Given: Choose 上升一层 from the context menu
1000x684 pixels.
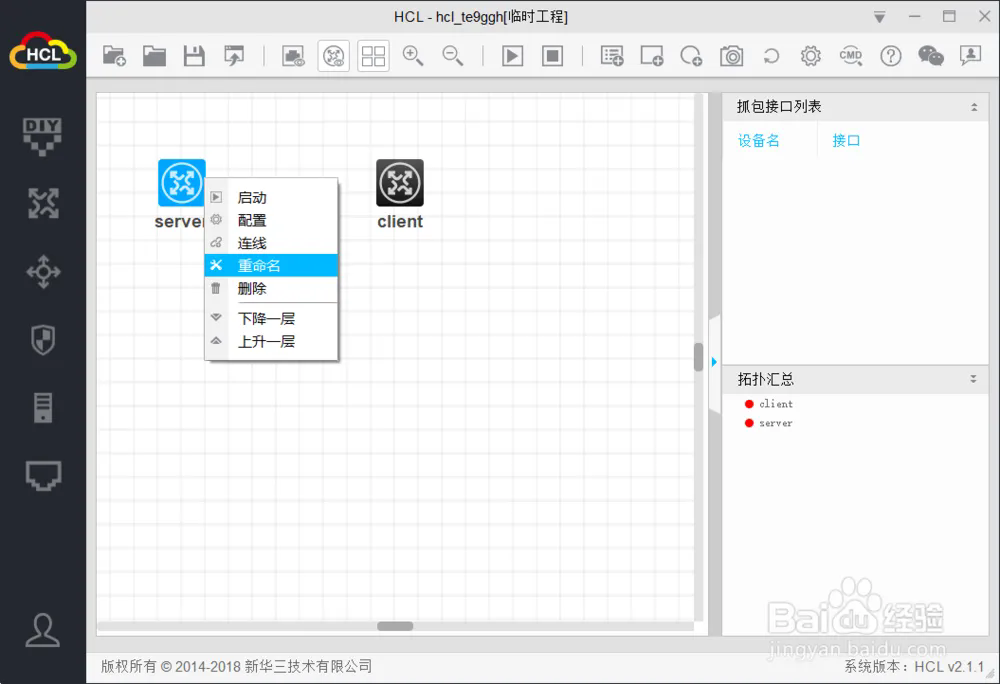Looking at the screenshot, I should [x=271, y=341].
